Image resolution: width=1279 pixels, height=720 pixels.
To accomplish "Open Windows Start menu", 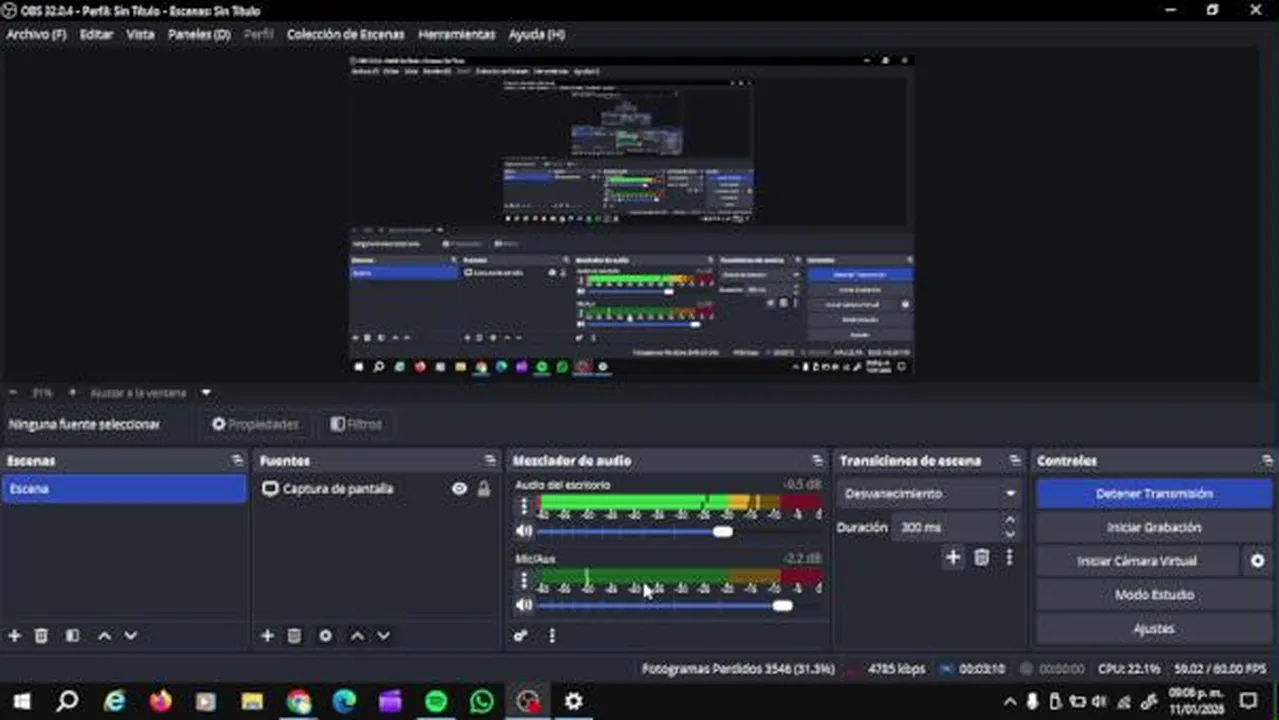I will [22, 701].
